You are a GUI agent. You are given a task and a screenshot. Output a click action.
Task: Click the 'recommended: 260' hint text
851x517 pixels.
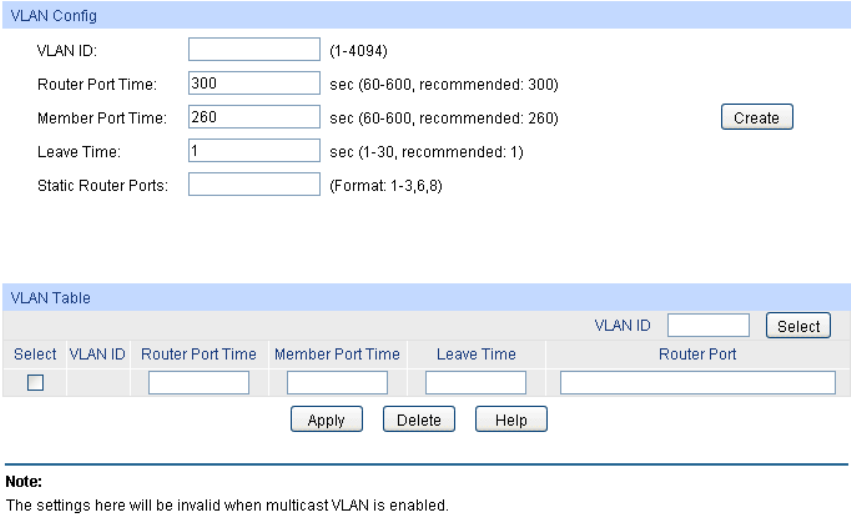pyautogui.click(x=486, y=118)
